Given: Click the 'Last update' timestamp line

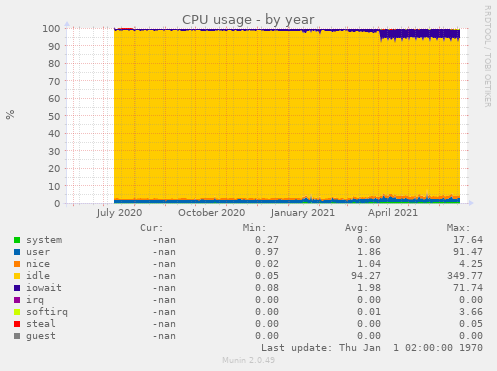Looking at the screenshot, I should (x=372, y=348).
